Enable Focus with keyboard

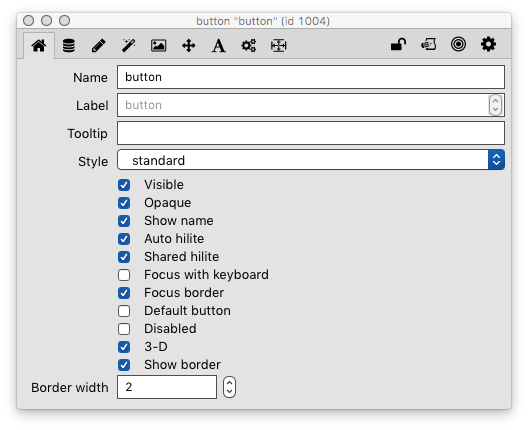124,275
